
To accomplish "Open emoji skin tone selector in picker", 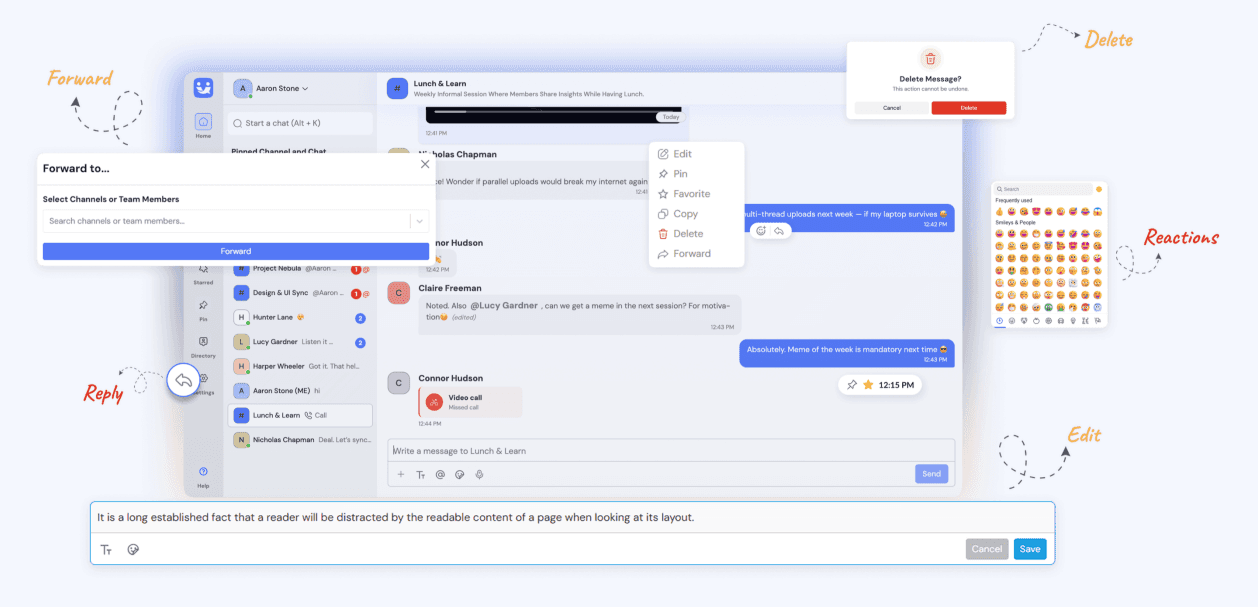I will coord(1099,189).
